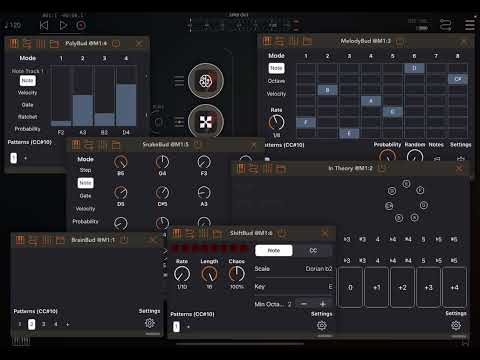The height and width of the screenshot is (360, 480).
Task: Open the routing icon in PolyBud header
Action: pos(27,43)
